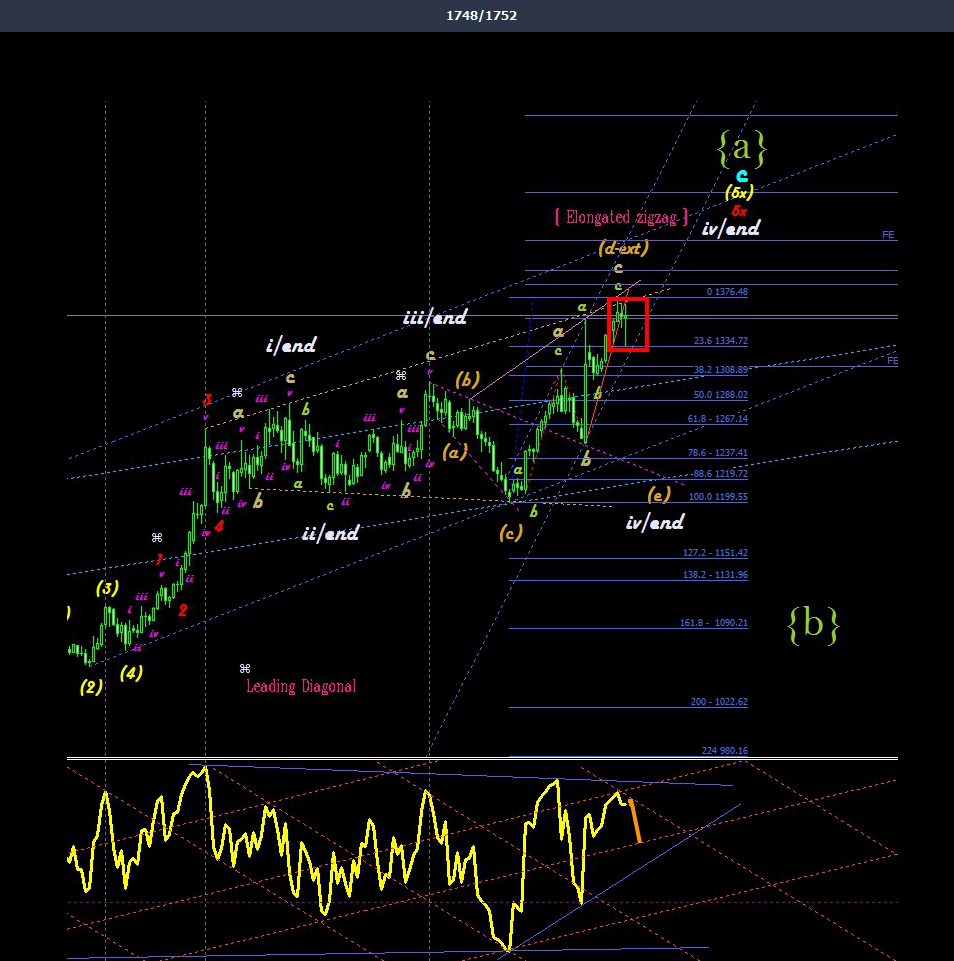Select the iii/end wave label
The width and height of the screenshot is (954, 961).
[435, 317]
